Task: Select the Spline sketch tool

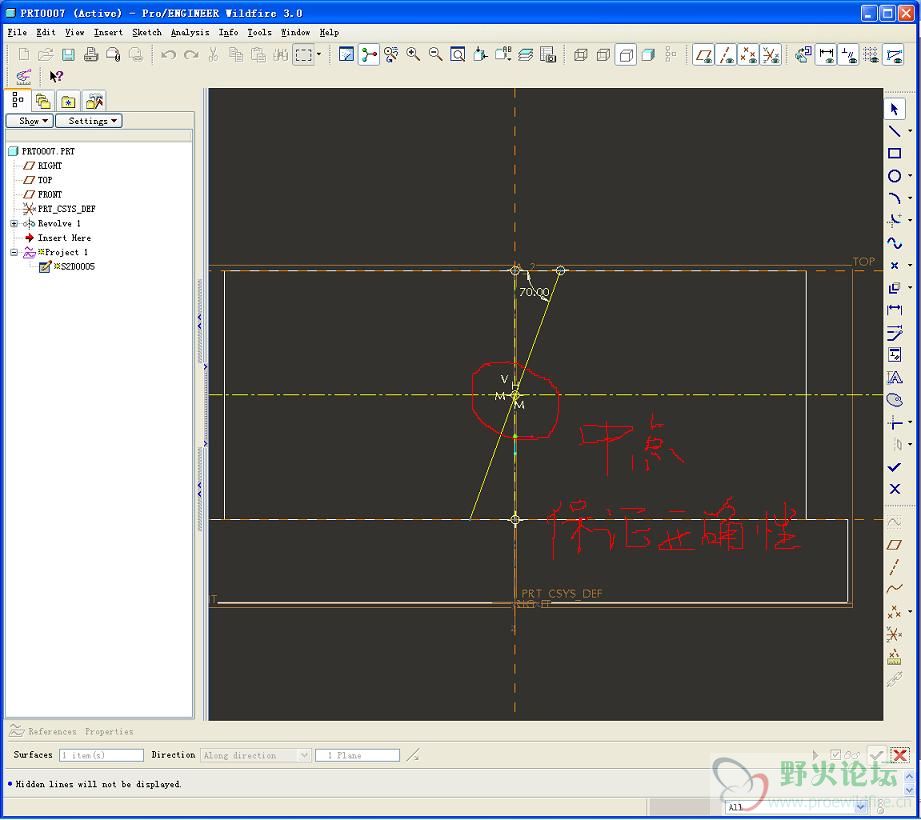Action: [894, 243]
